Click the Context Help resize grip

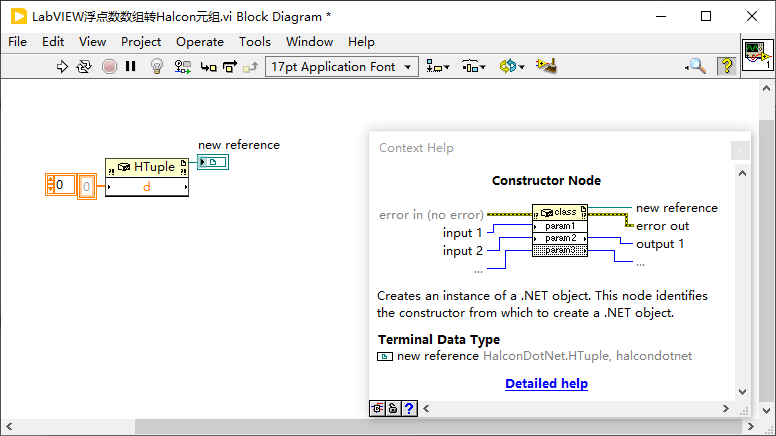pyautogui.click(x=744, y=411)
